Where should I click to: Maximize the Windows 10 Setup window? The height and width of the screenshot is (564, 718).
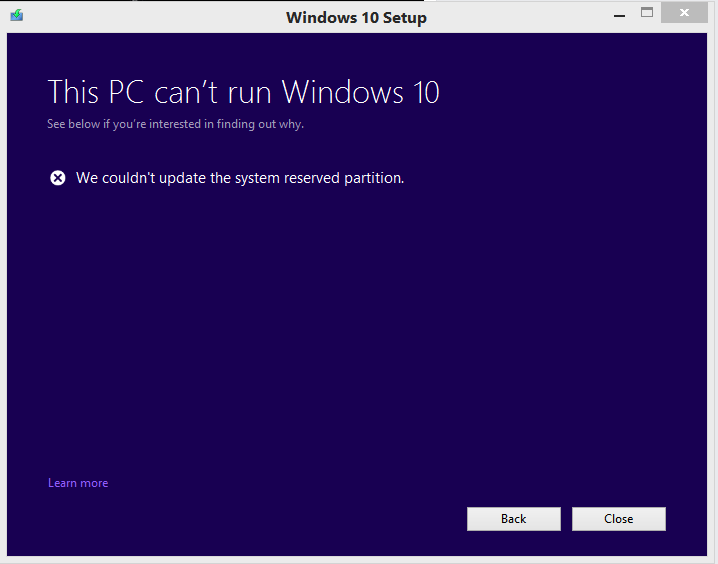click(x=647, y=13)
